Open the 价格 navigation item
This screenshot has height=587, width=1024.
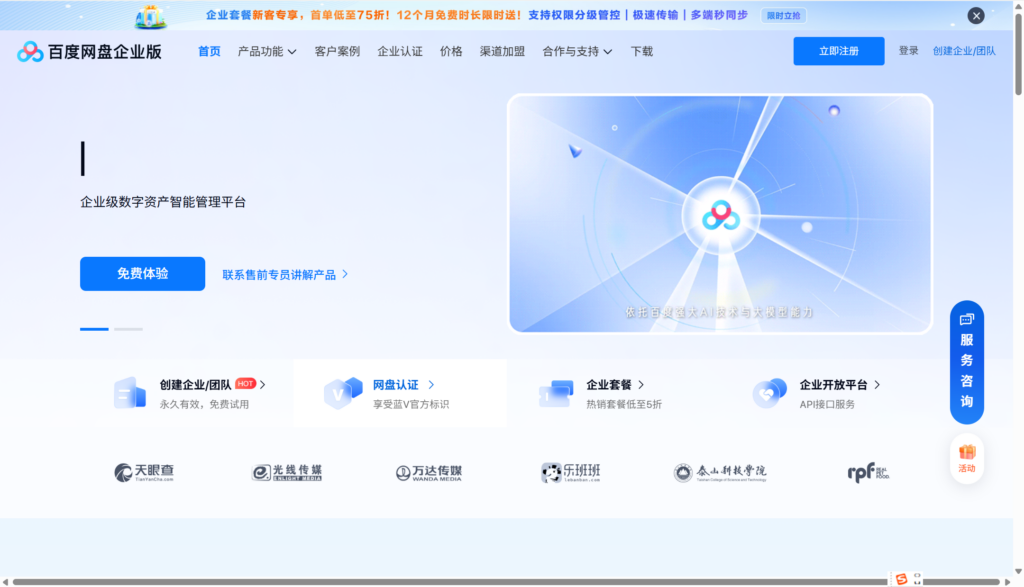(451, 50)
